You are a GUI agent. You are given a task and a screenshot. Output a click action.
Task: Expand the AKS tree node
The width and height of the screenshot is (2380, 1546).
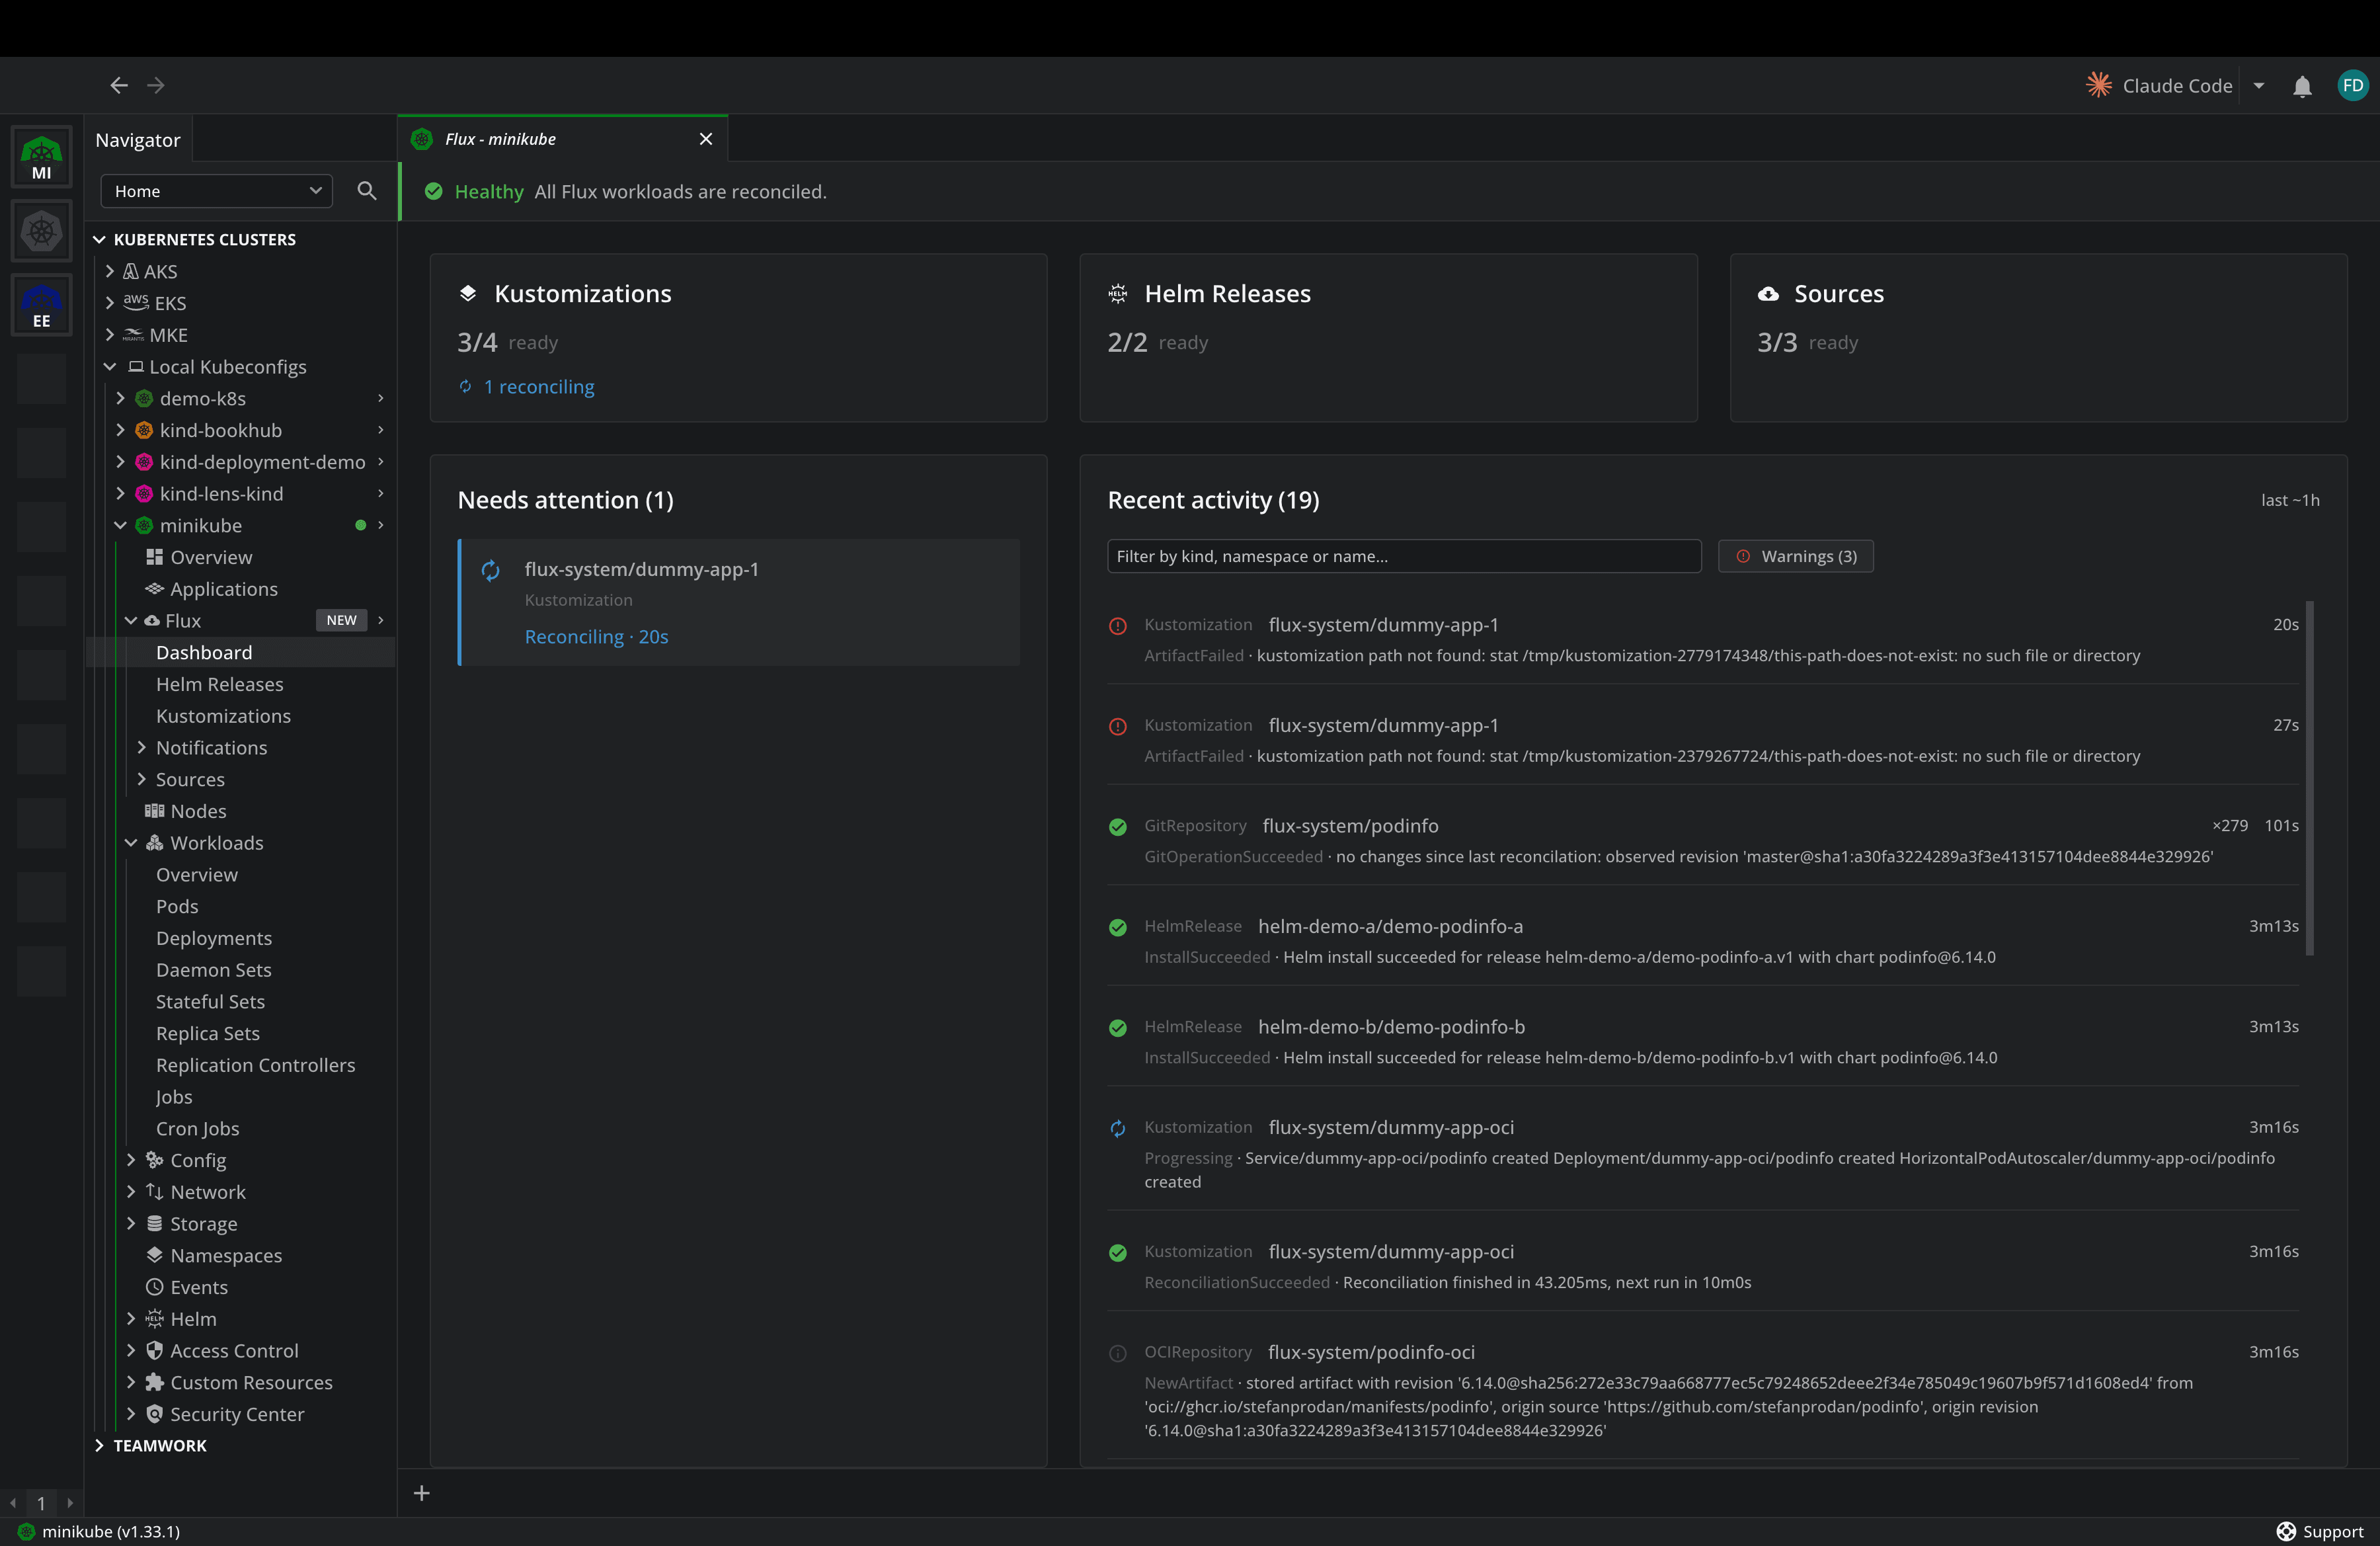(x=110, y=271)
